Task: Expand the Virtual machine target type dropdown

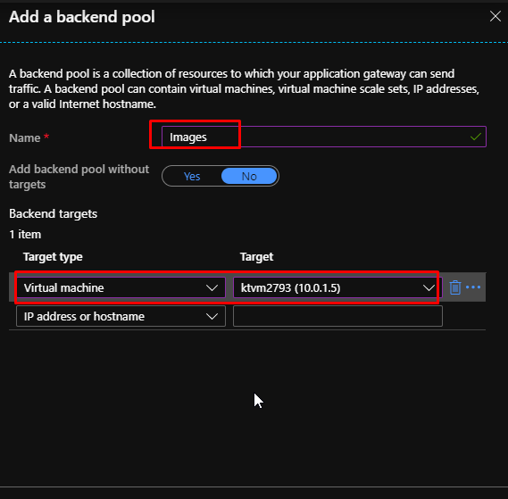Action: [121, 288]
